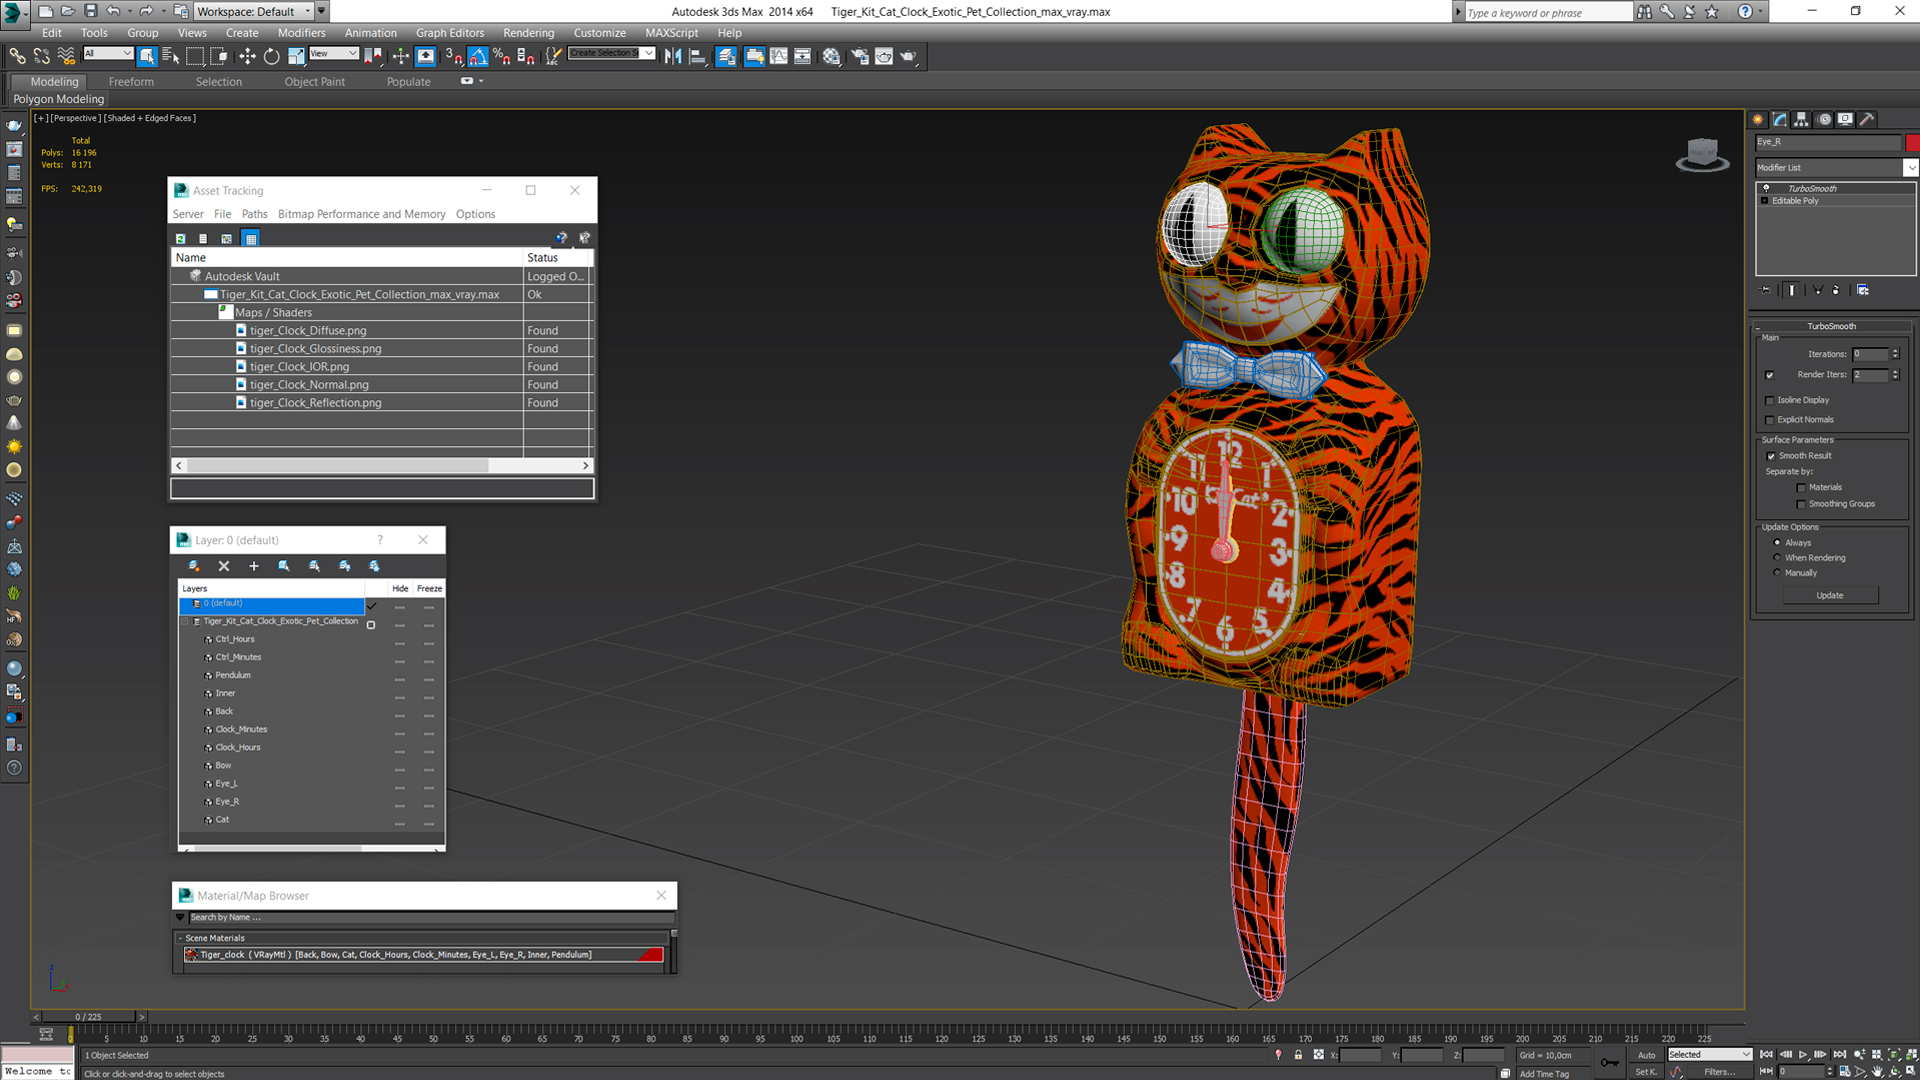Image resolution: width=1920 pixels, height=1080 pixels.
Task: Open Render Setup from toolbar
Action: click(859, 56)
